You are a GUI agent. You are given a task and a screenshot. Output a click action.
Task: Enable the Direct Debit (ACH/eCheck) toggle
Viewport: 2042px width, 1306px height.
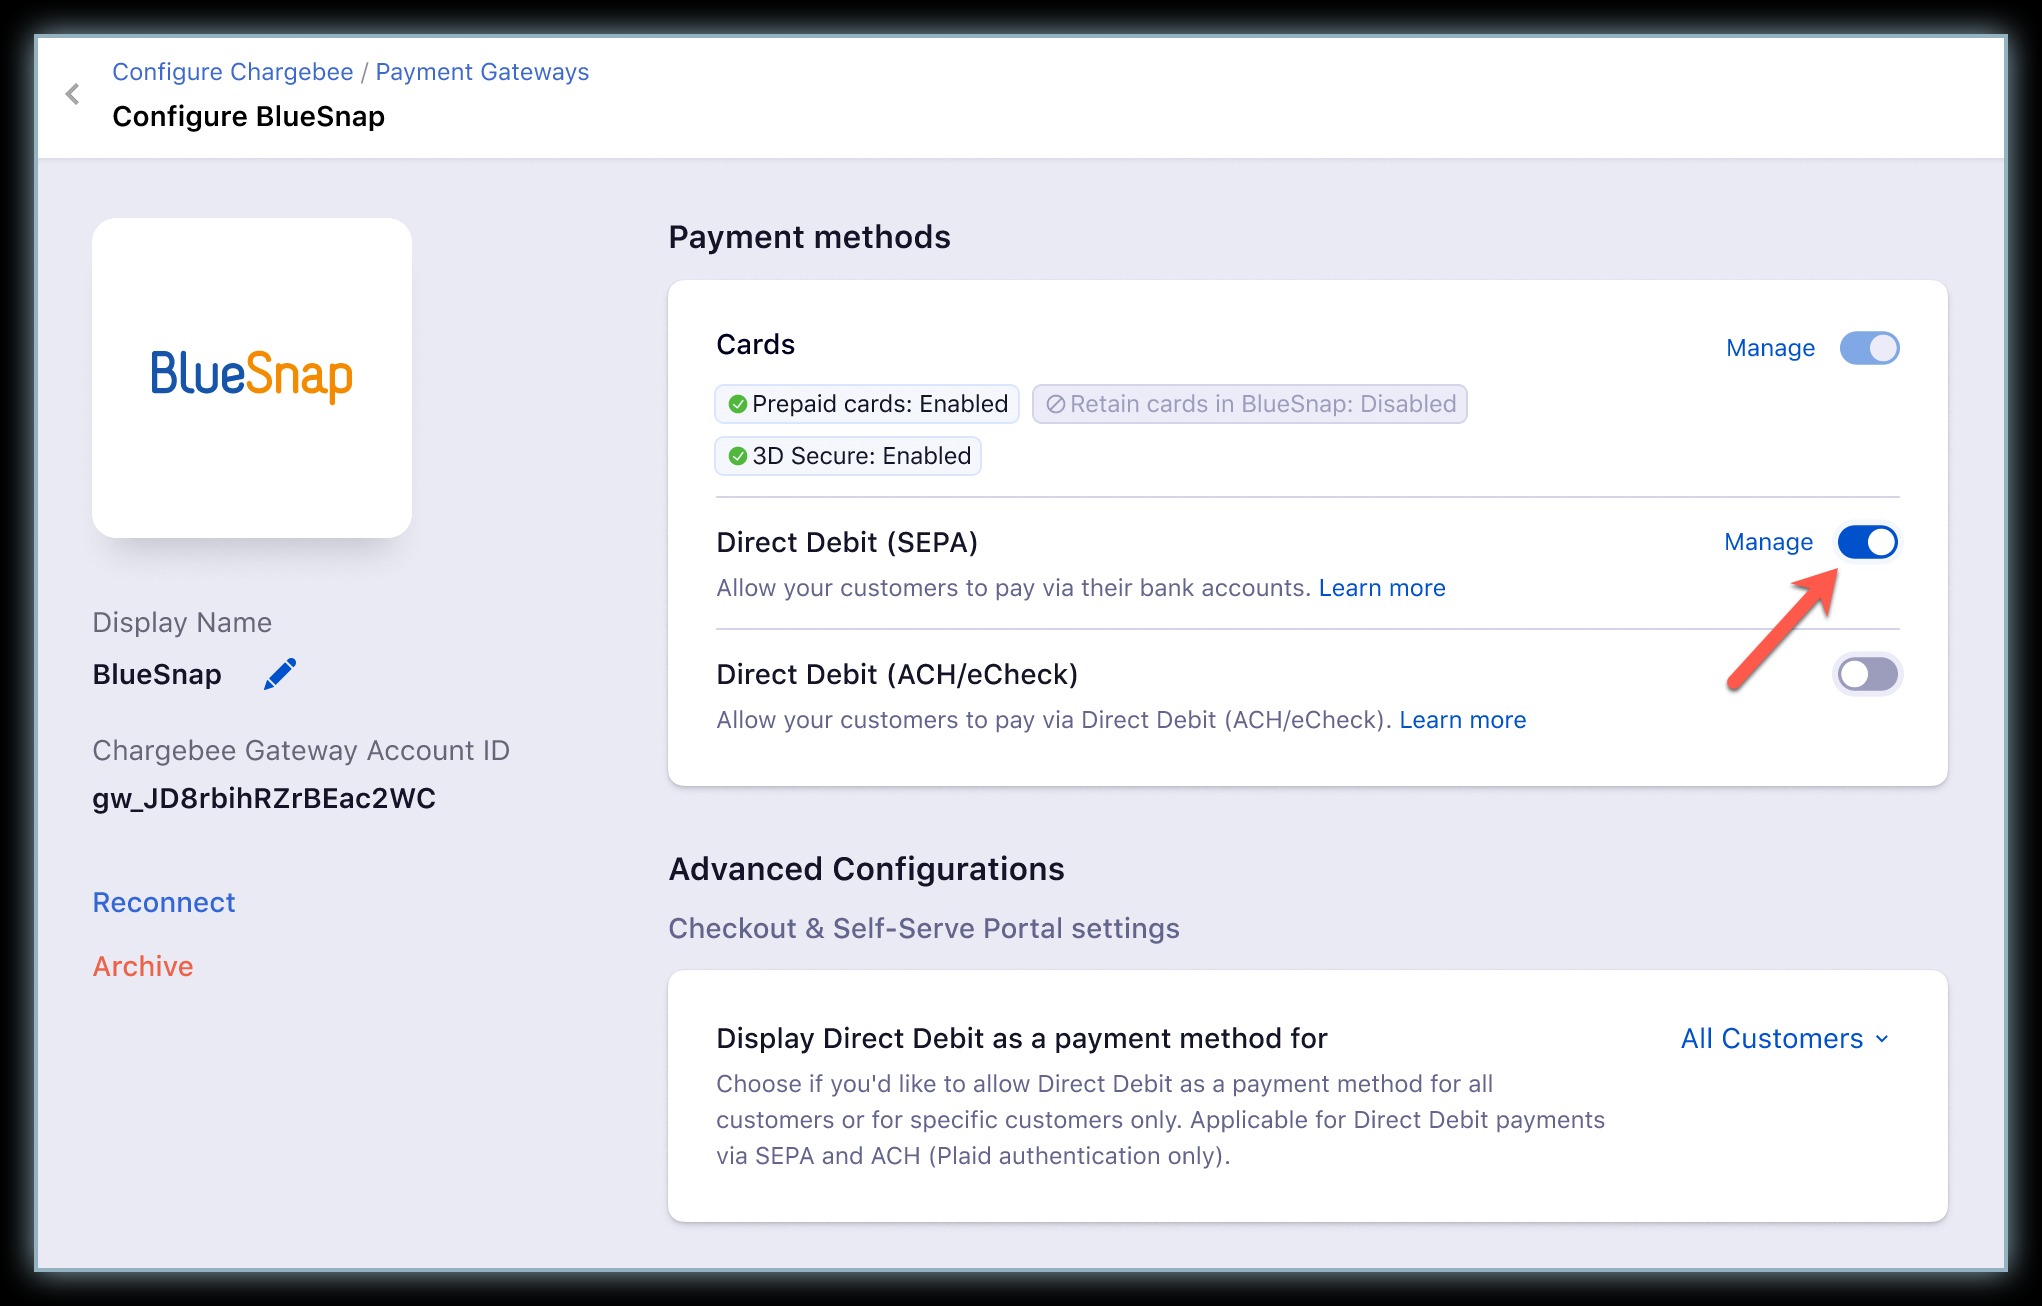[1867, 674]
